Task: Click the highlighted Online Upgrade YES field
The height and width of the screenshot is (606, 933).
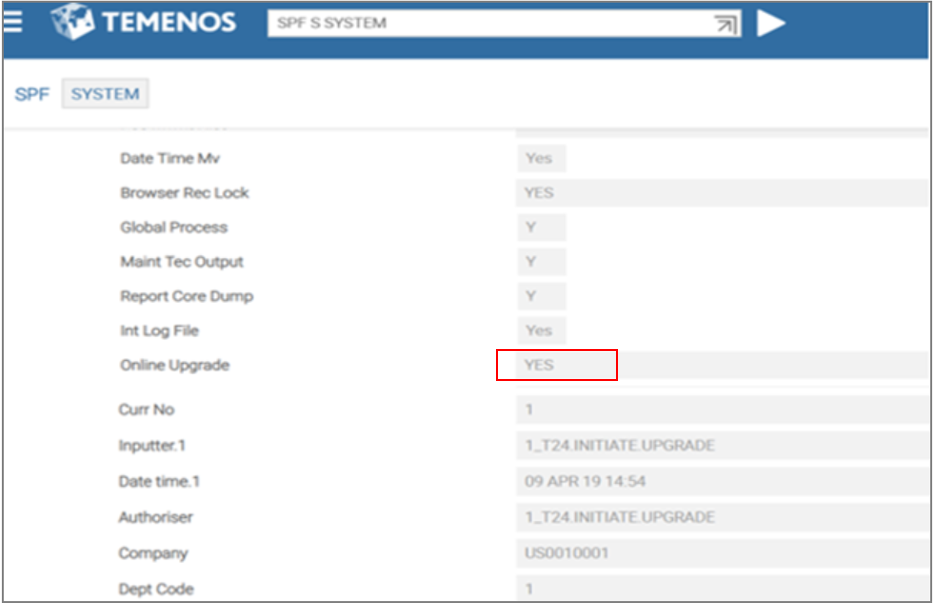Action: tap(557, 365)
